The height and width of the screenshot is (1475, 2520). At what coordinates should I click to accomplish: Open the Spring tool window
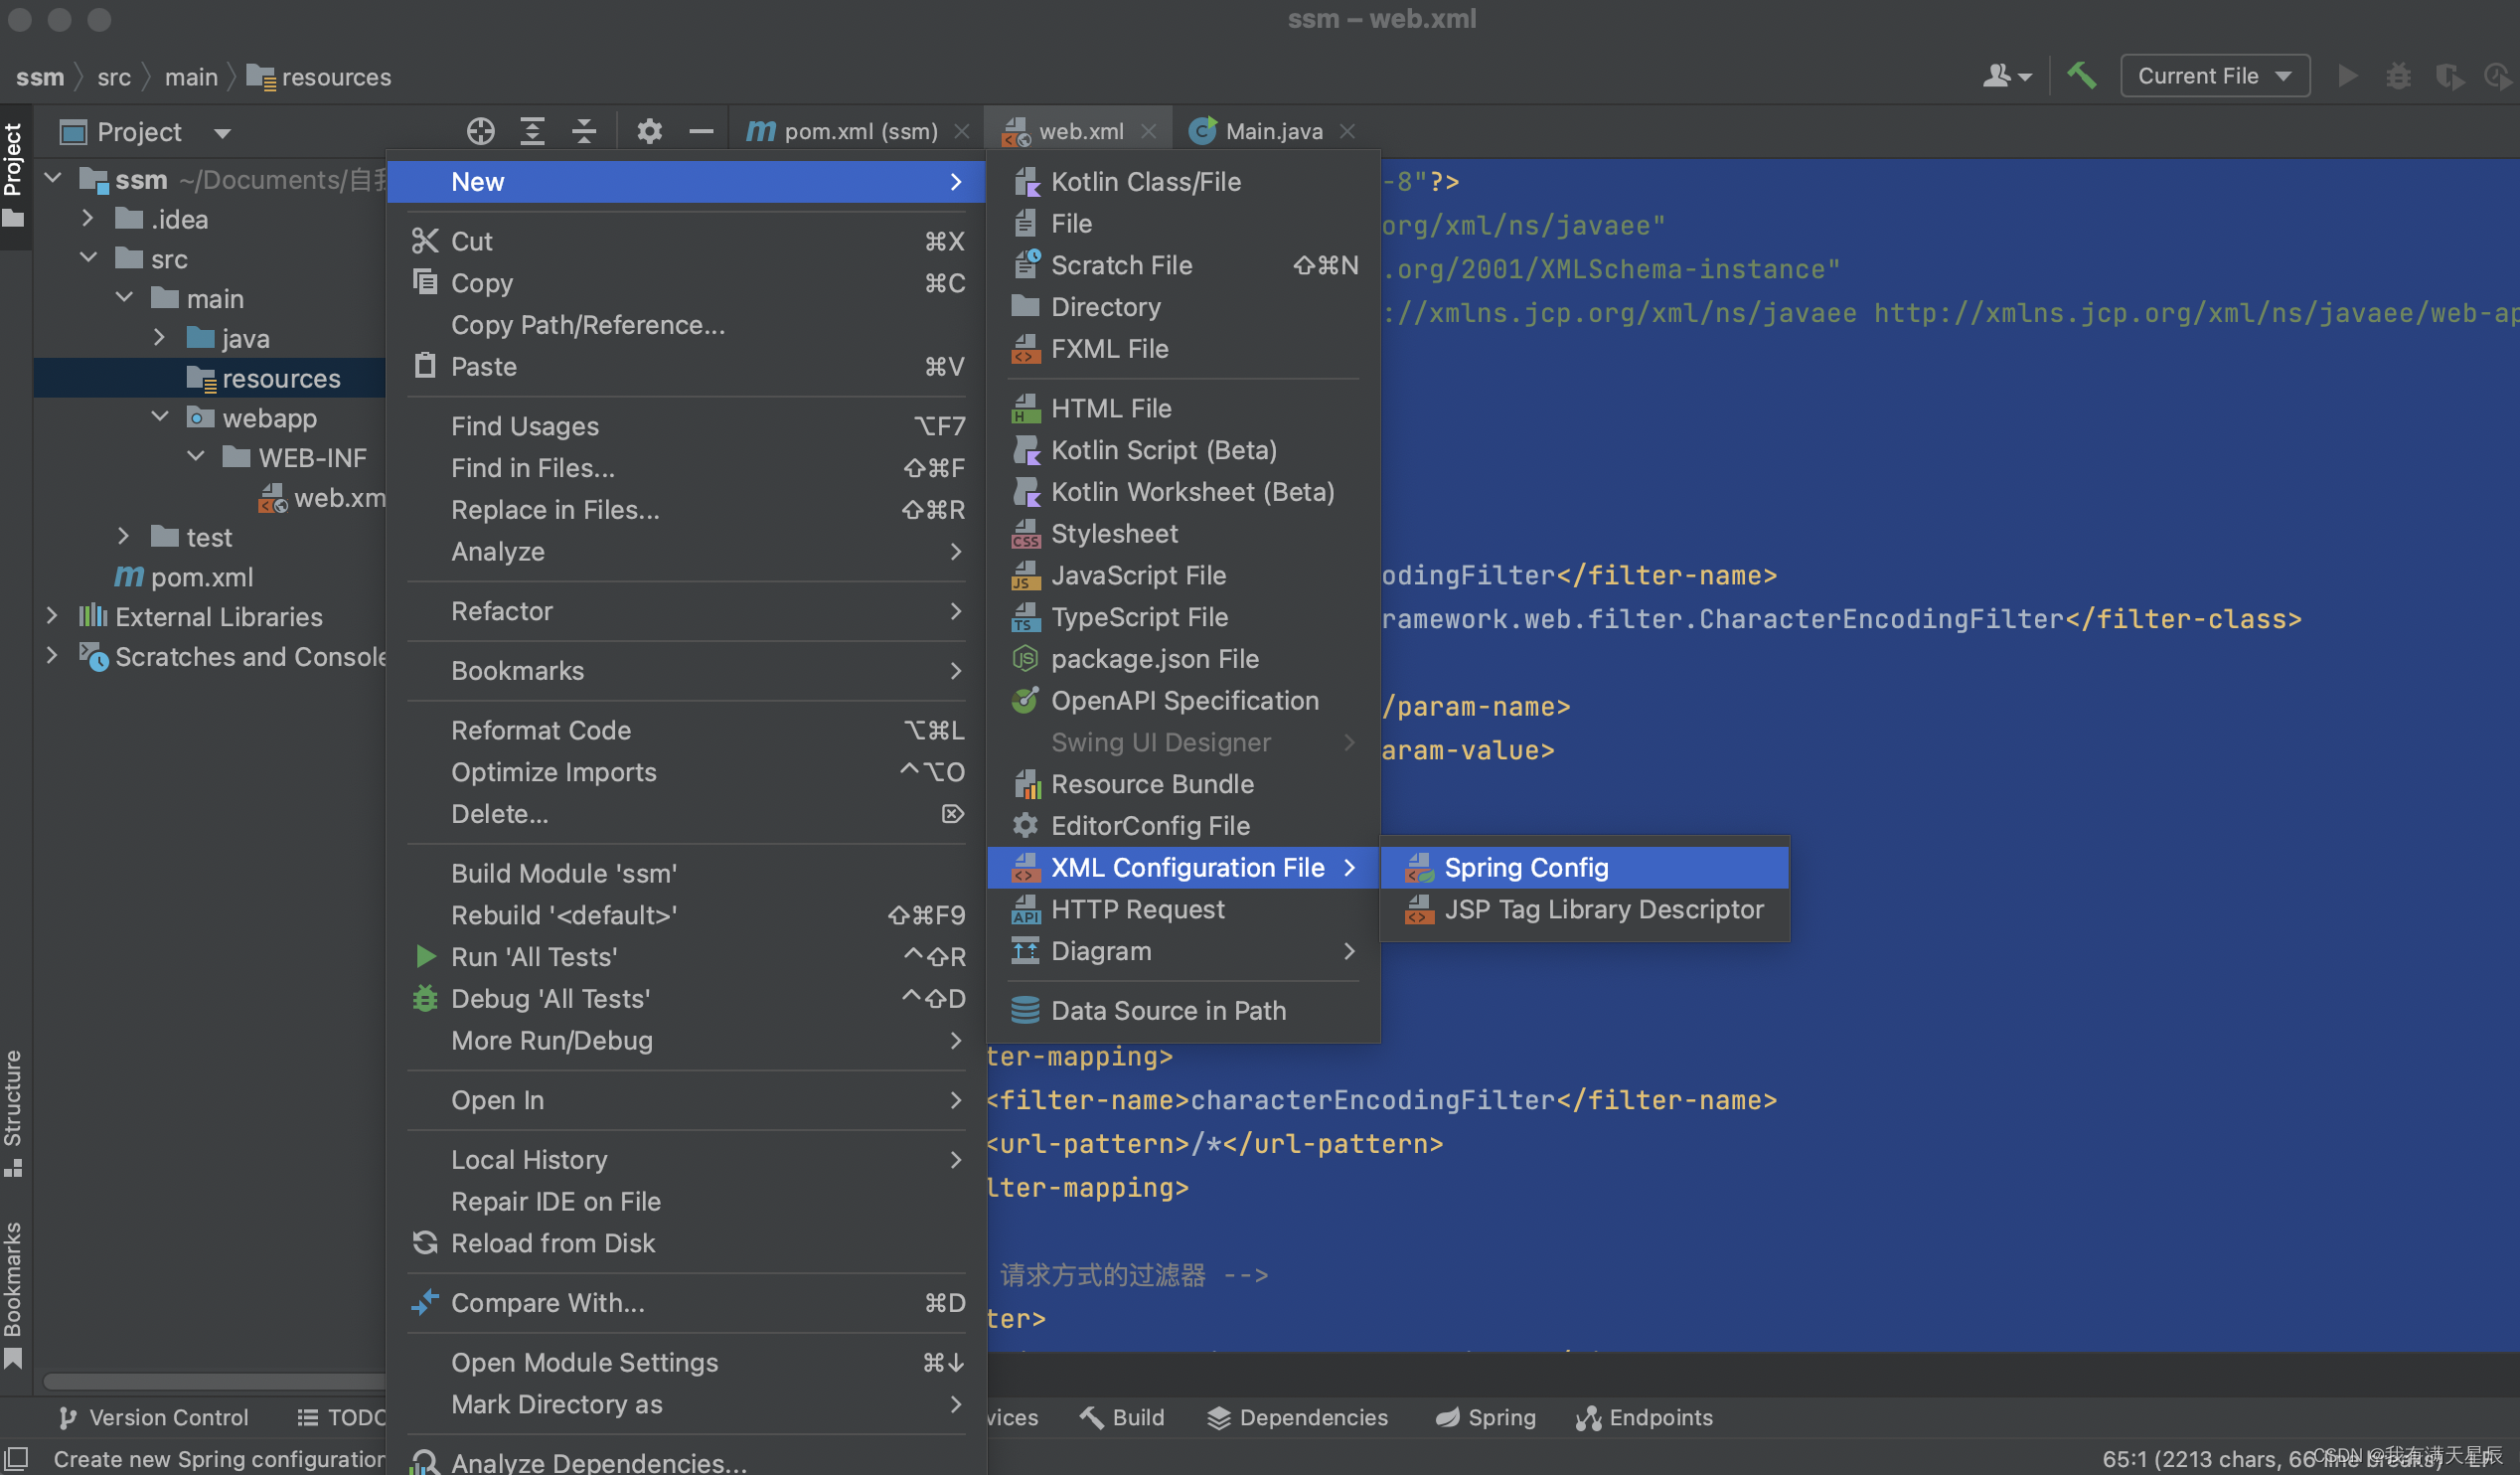point(1486,1417)
